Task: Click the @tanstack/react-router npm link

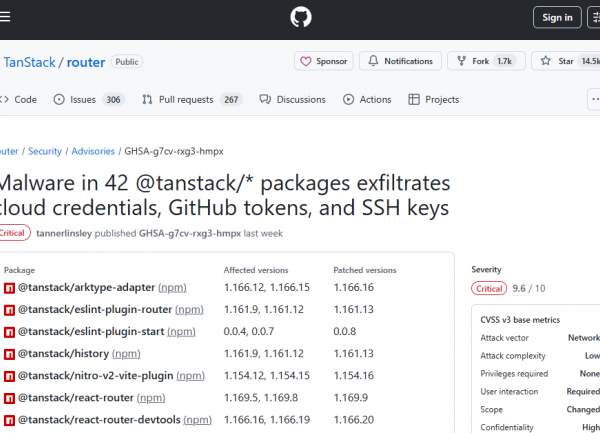Action: (x=151, y=398)
